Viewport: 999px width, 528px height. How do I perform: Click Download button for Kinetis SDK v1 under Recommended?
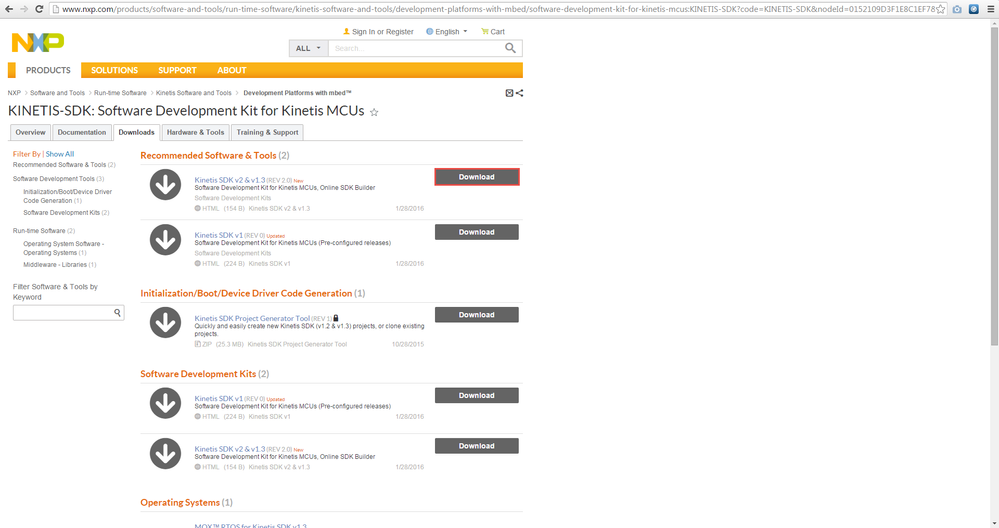click(477, 232)
